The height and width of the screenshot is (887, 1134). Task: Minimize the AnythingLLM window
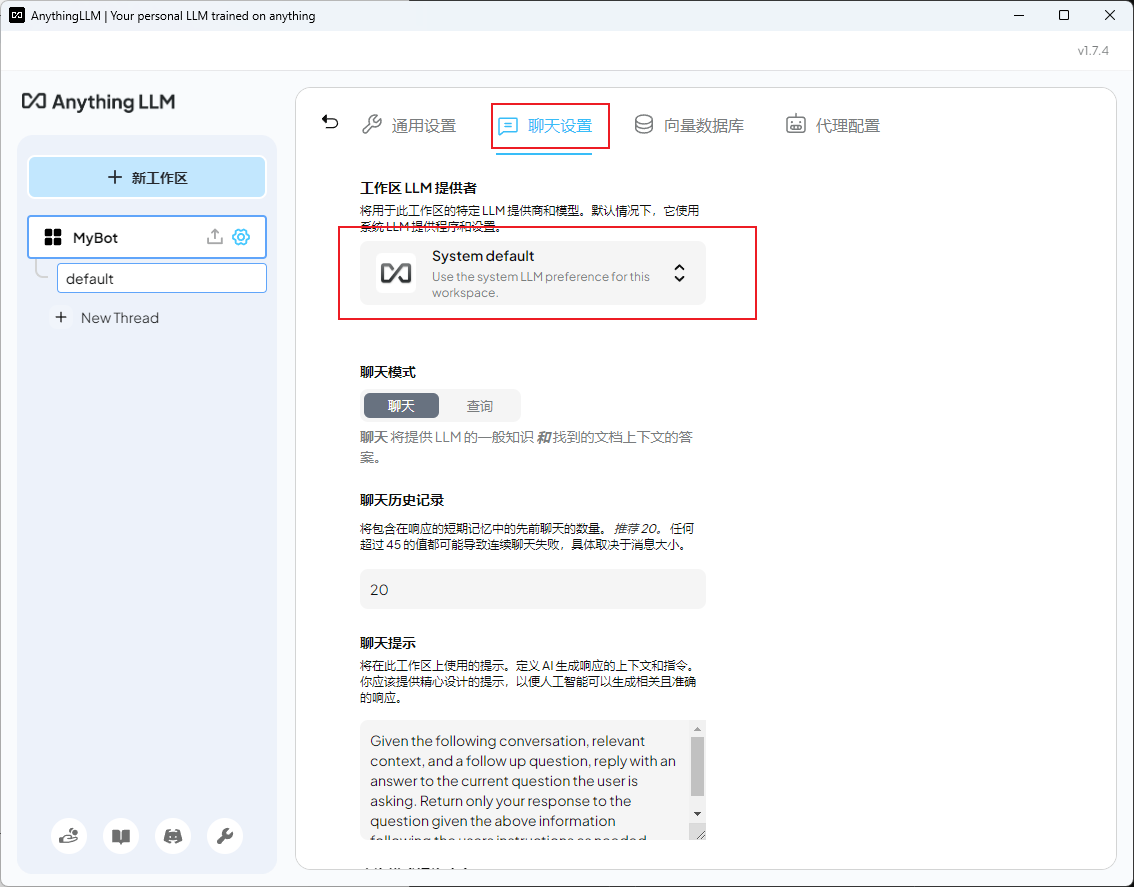click(1019, 15)
